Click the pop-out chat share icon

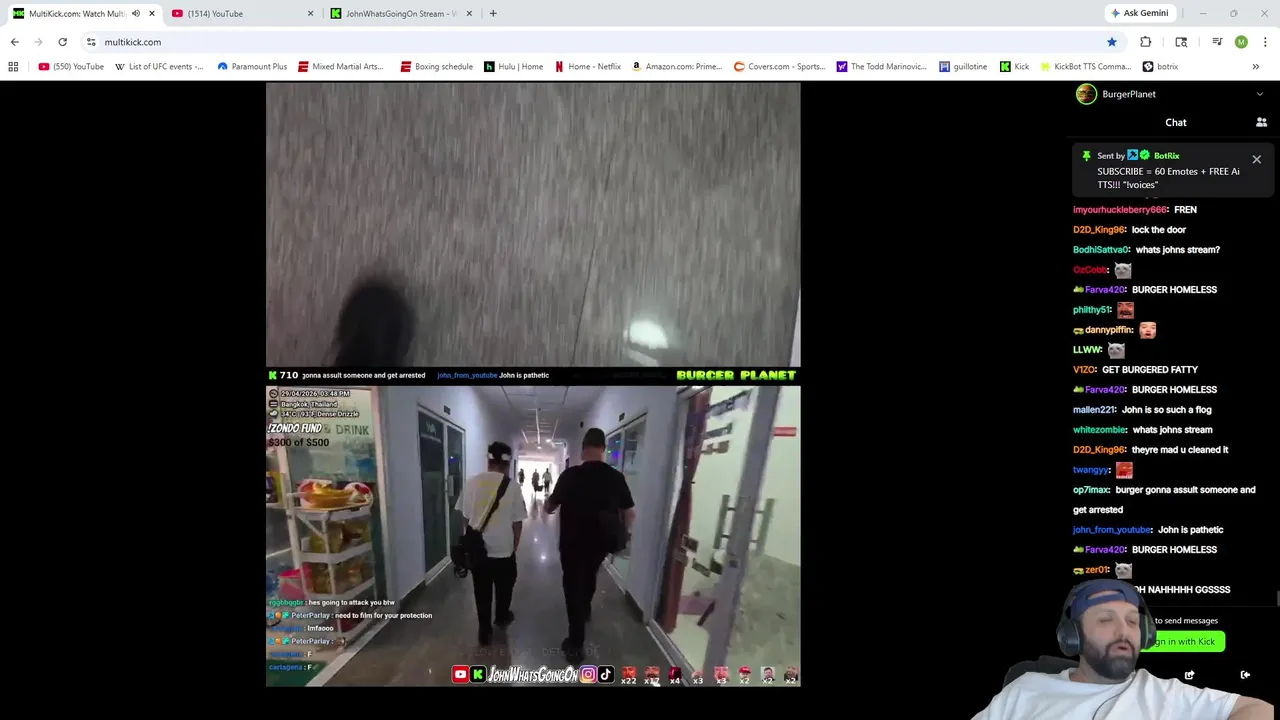tap(1189, 675)
